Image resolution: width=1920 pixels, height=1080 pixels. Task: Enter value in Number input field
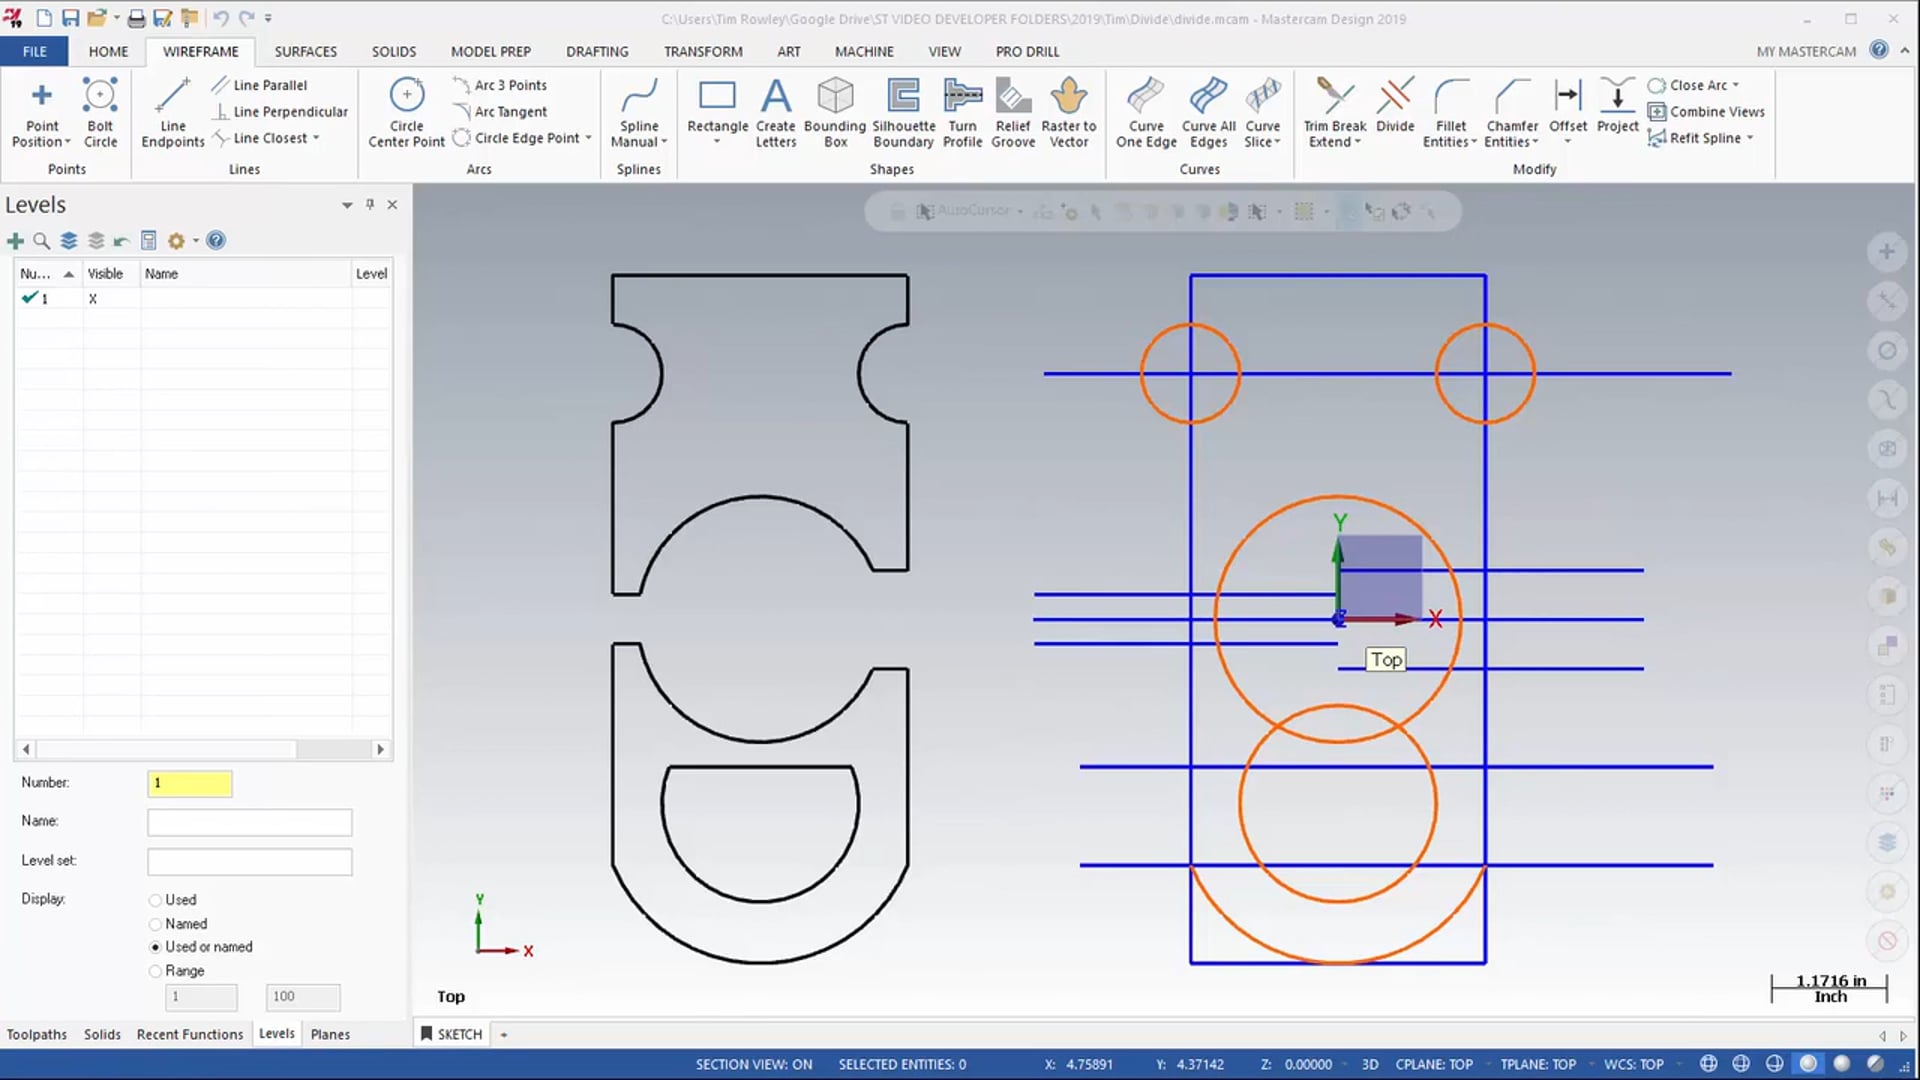(189, 782)
